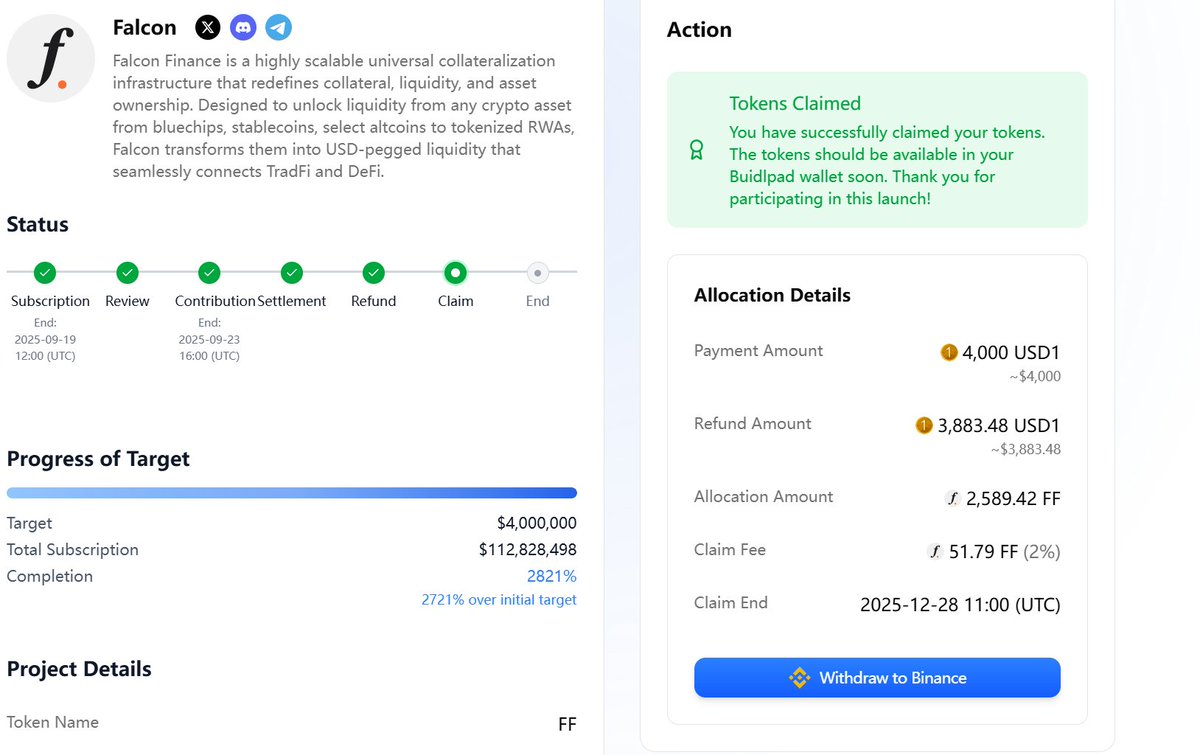This screenshot has width=1200, height=755.
Task: Click the Falcon project title
Action: [145, 28]
